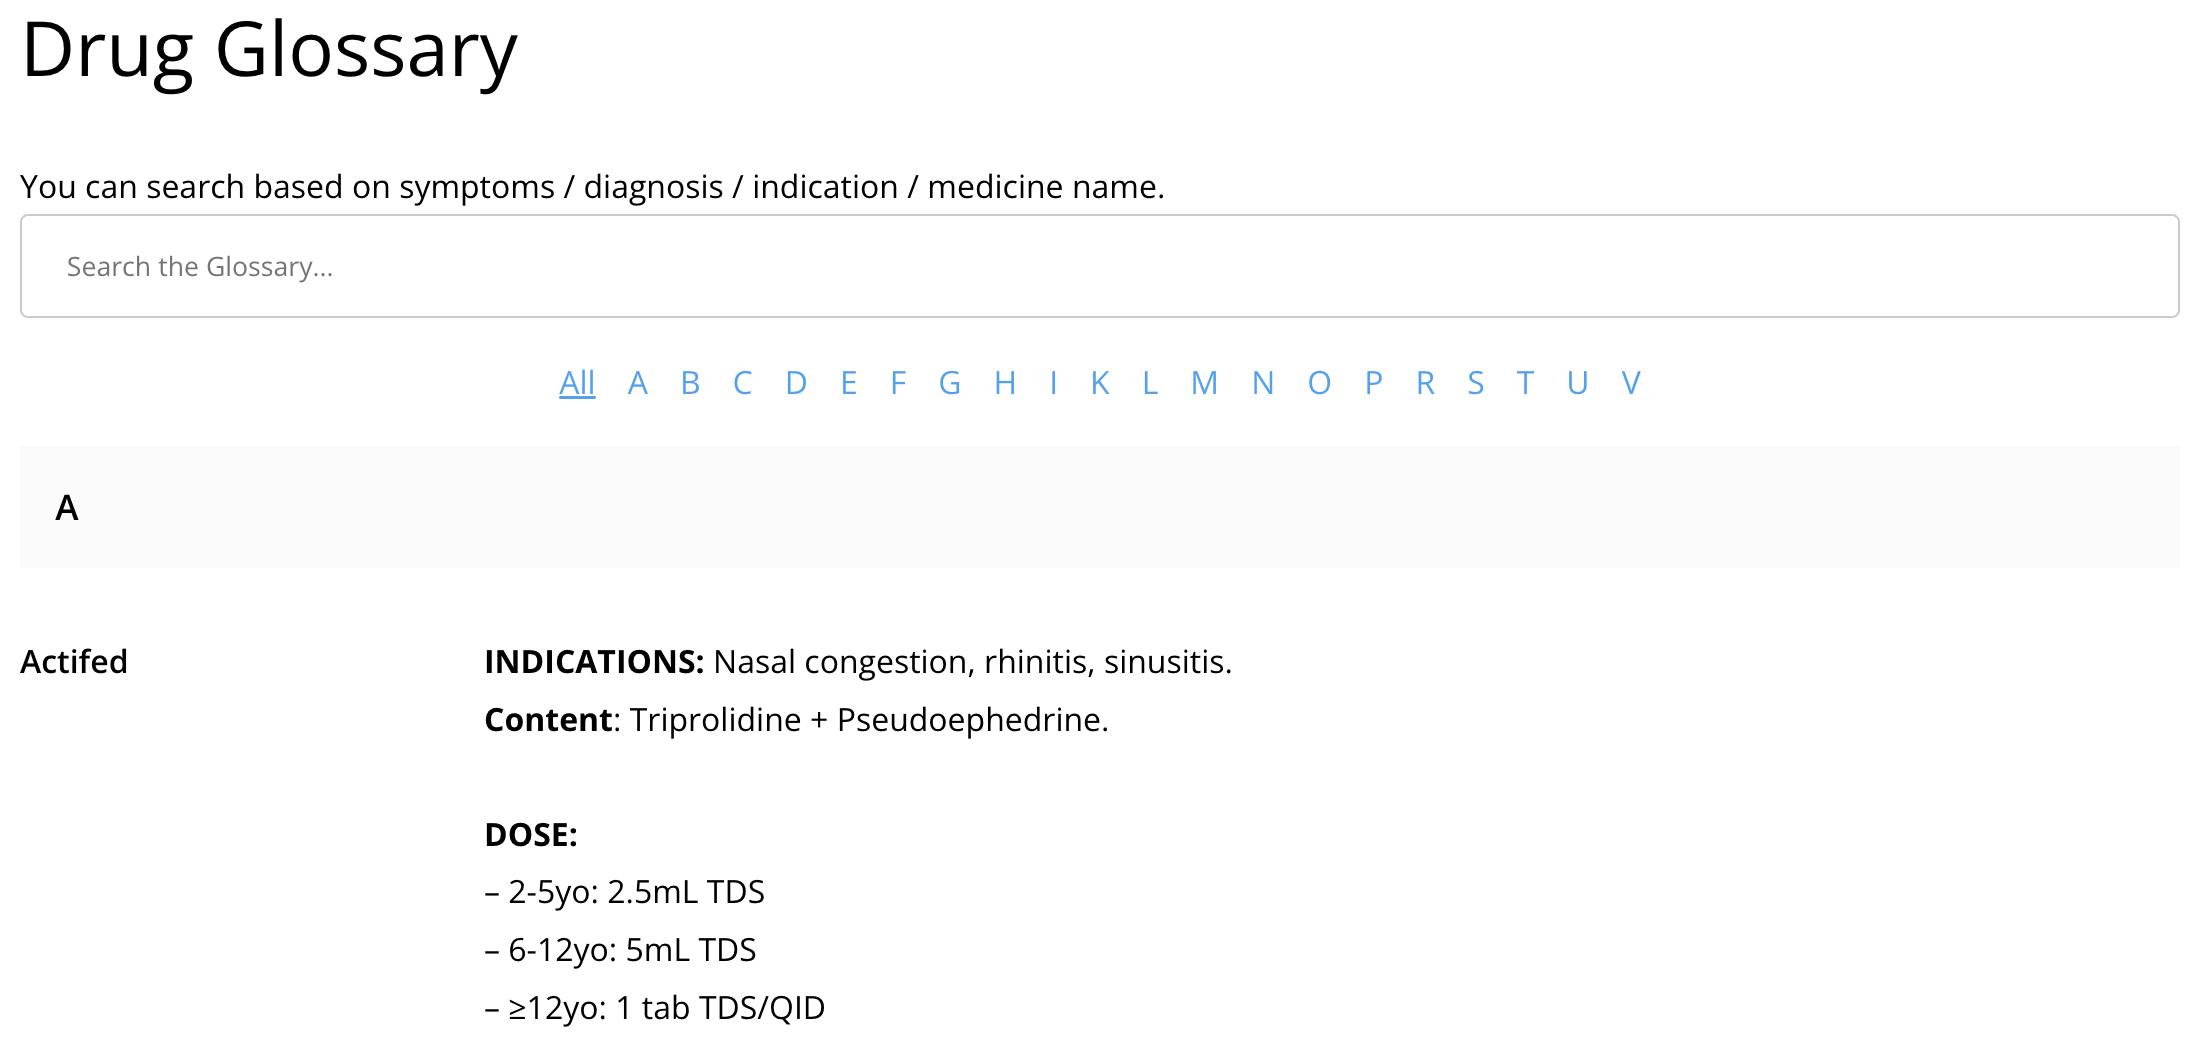Filter glossary by letter P
The image size is (2202, 1056).
(x=1374, y=382)
